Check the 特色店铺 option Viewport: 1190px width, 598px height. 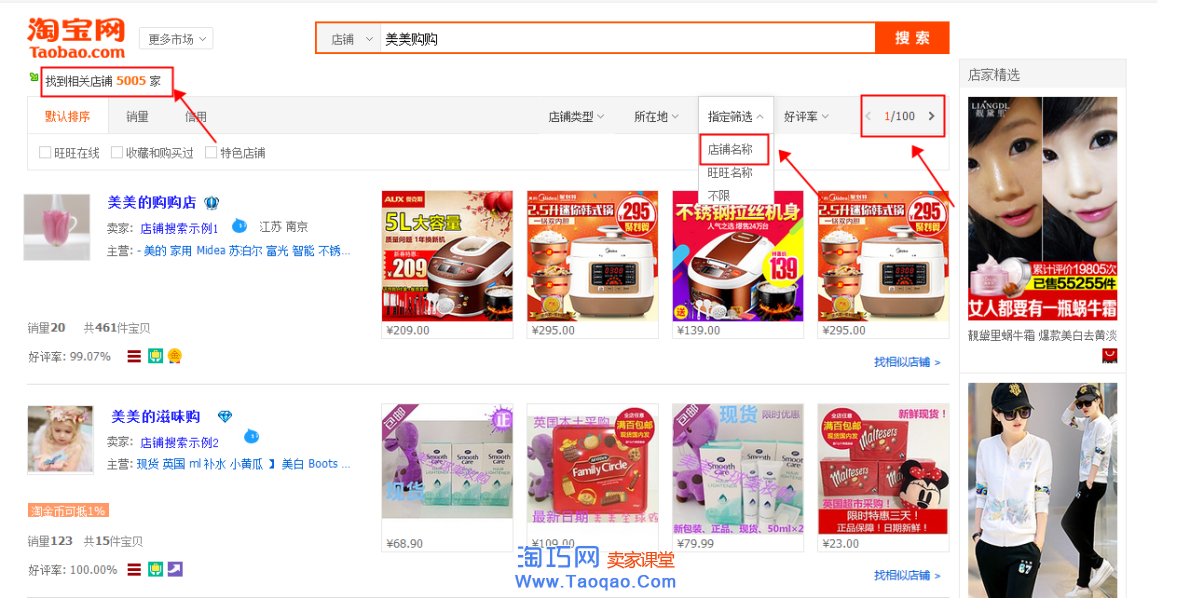pyautogui.click(x=211, y=153)
